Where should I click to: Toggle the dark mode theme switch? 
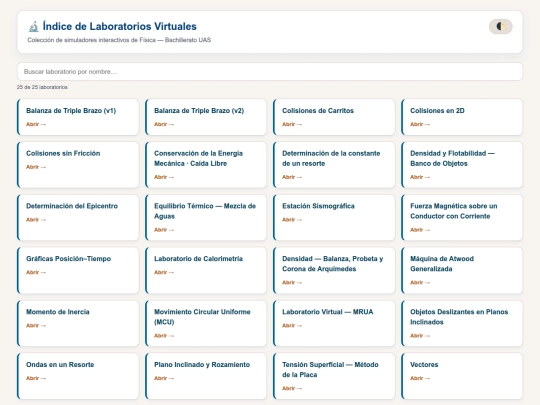coord(500,27)
